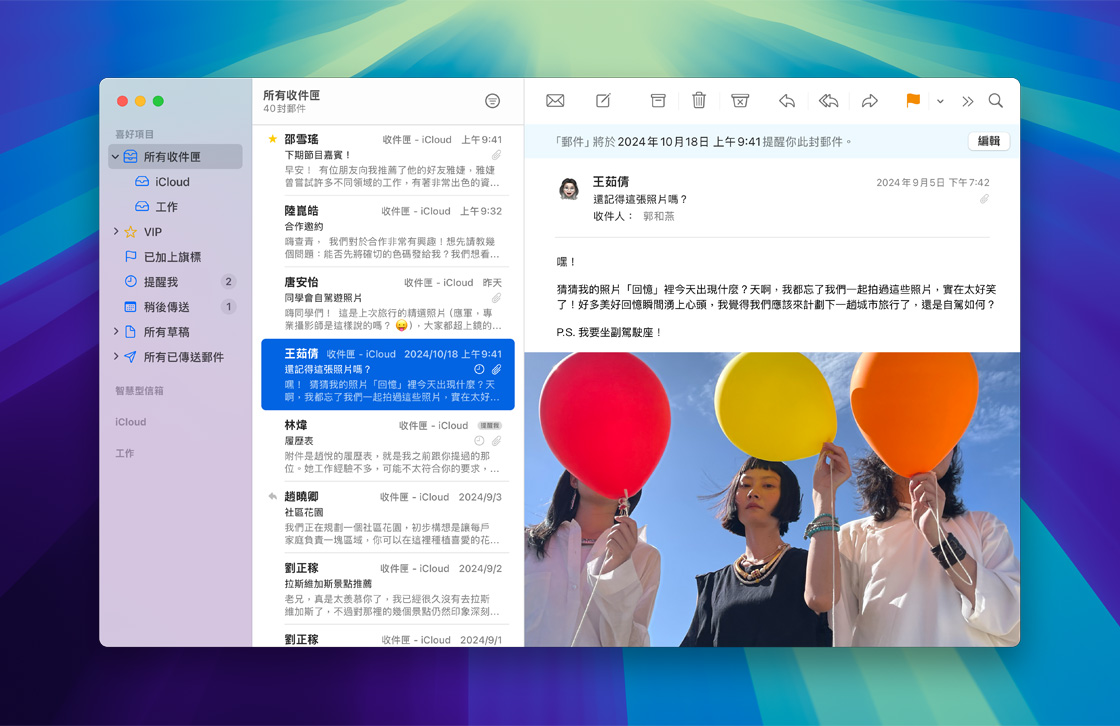Open the iCloud inbox in sidebar
This screenshot has height=726, width=1120.
click(x=172, y=182)
